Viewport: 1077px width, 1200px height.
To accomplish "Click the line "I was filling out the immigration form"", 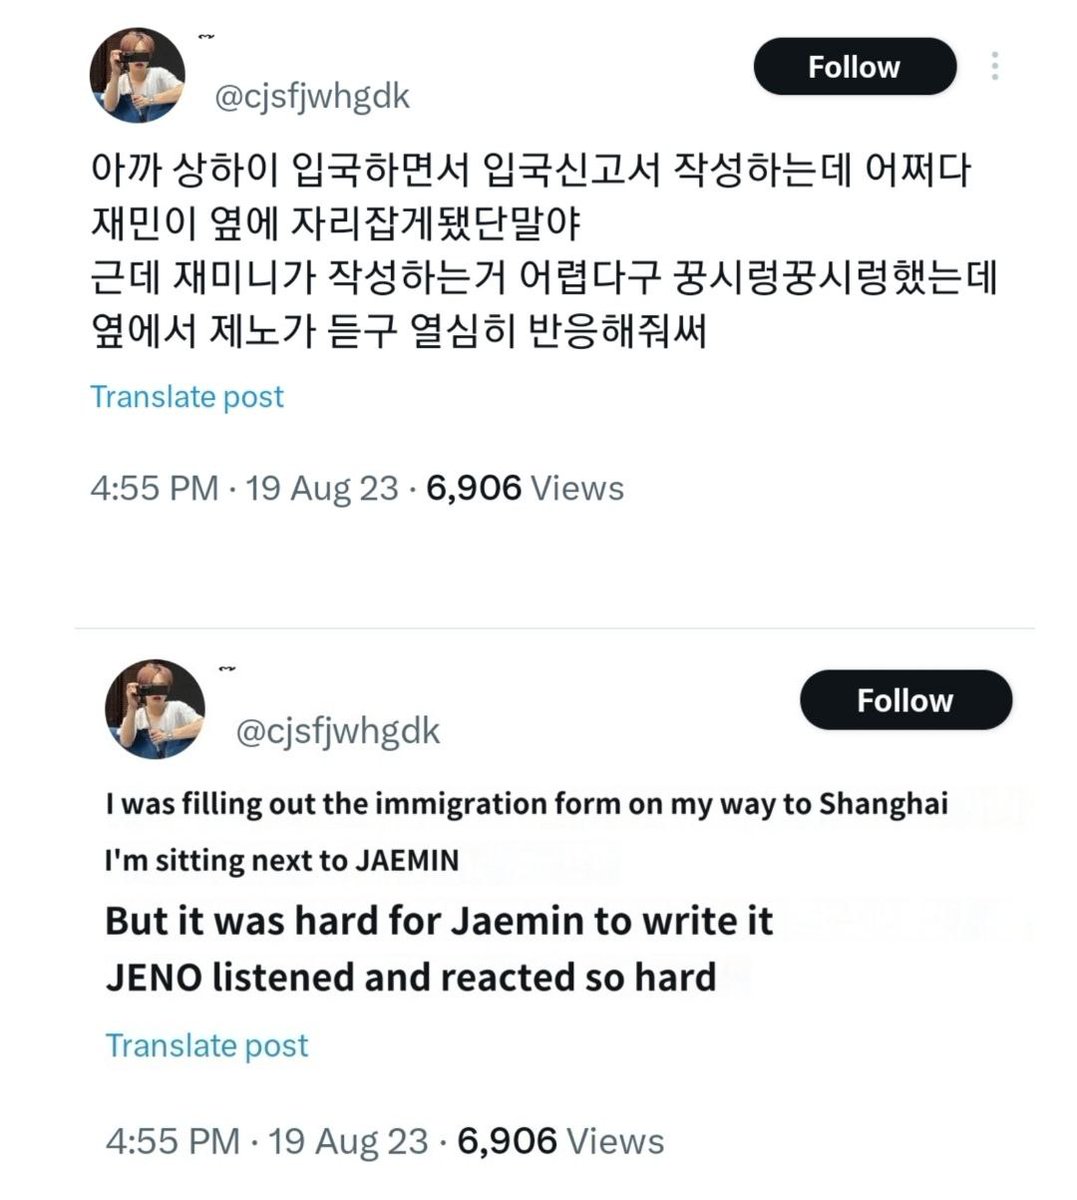I will tap(526, 804).
